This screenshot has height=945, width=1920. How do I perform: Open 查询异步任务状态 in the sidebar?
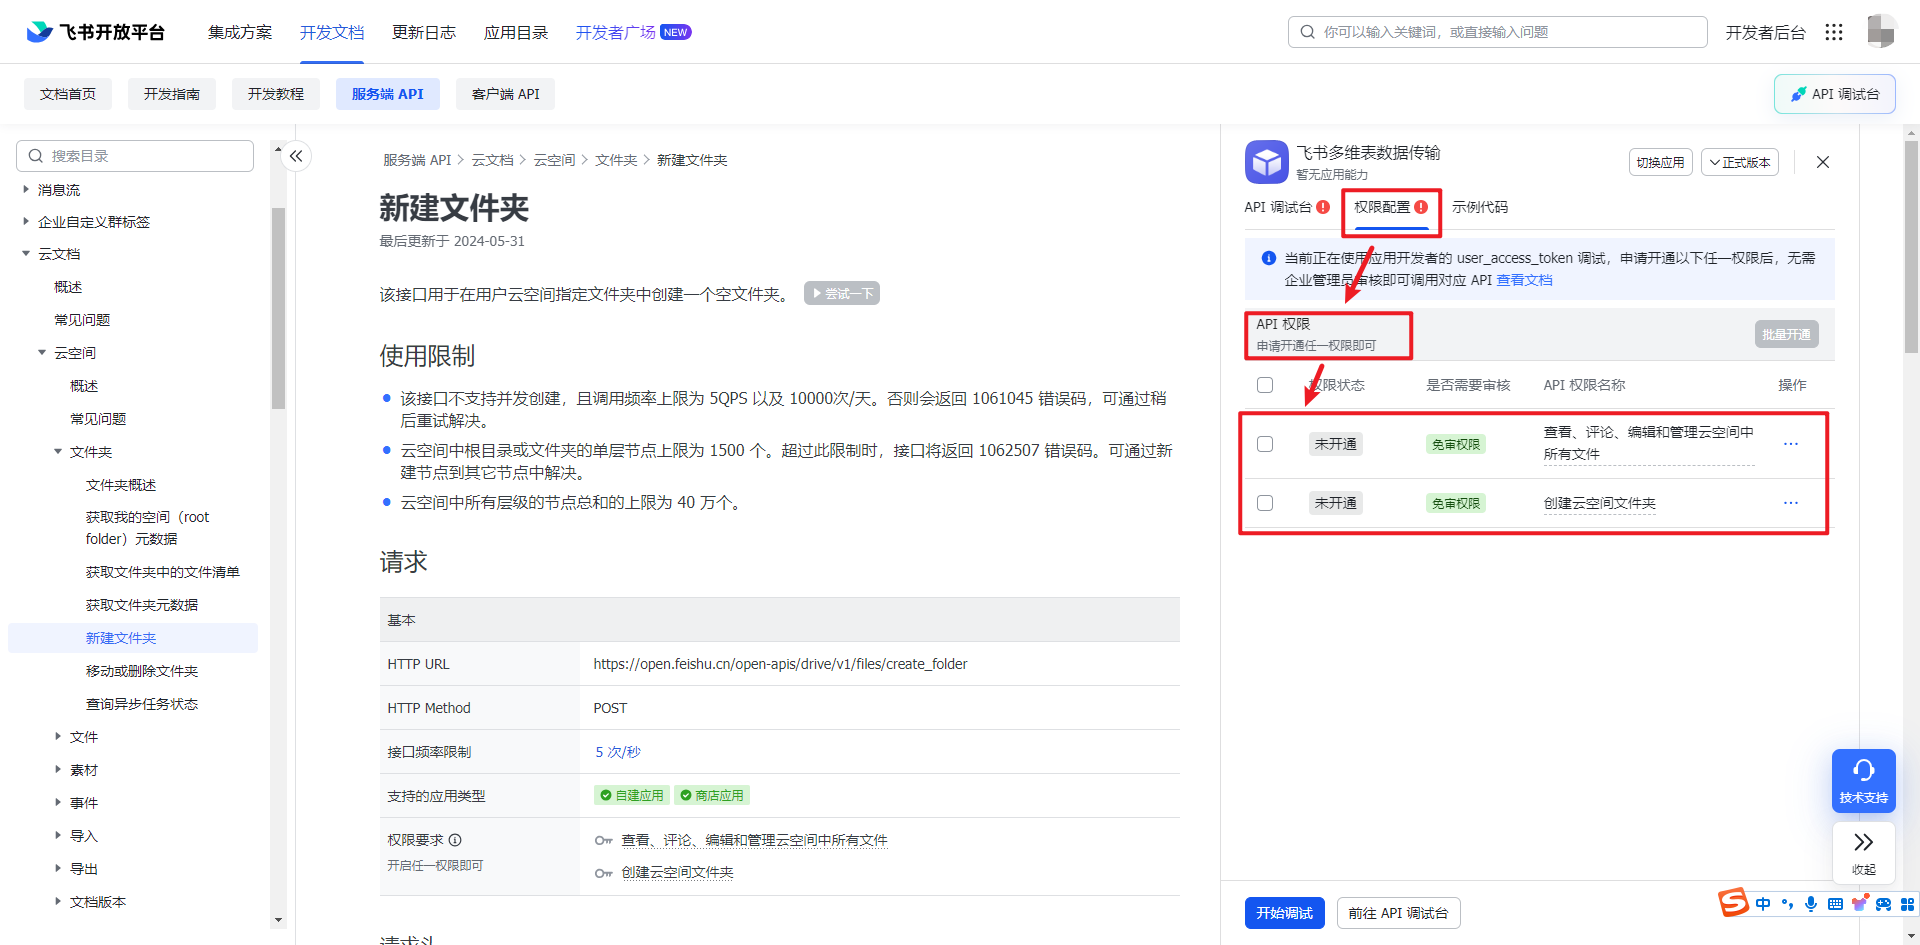[x=142, y=704]
